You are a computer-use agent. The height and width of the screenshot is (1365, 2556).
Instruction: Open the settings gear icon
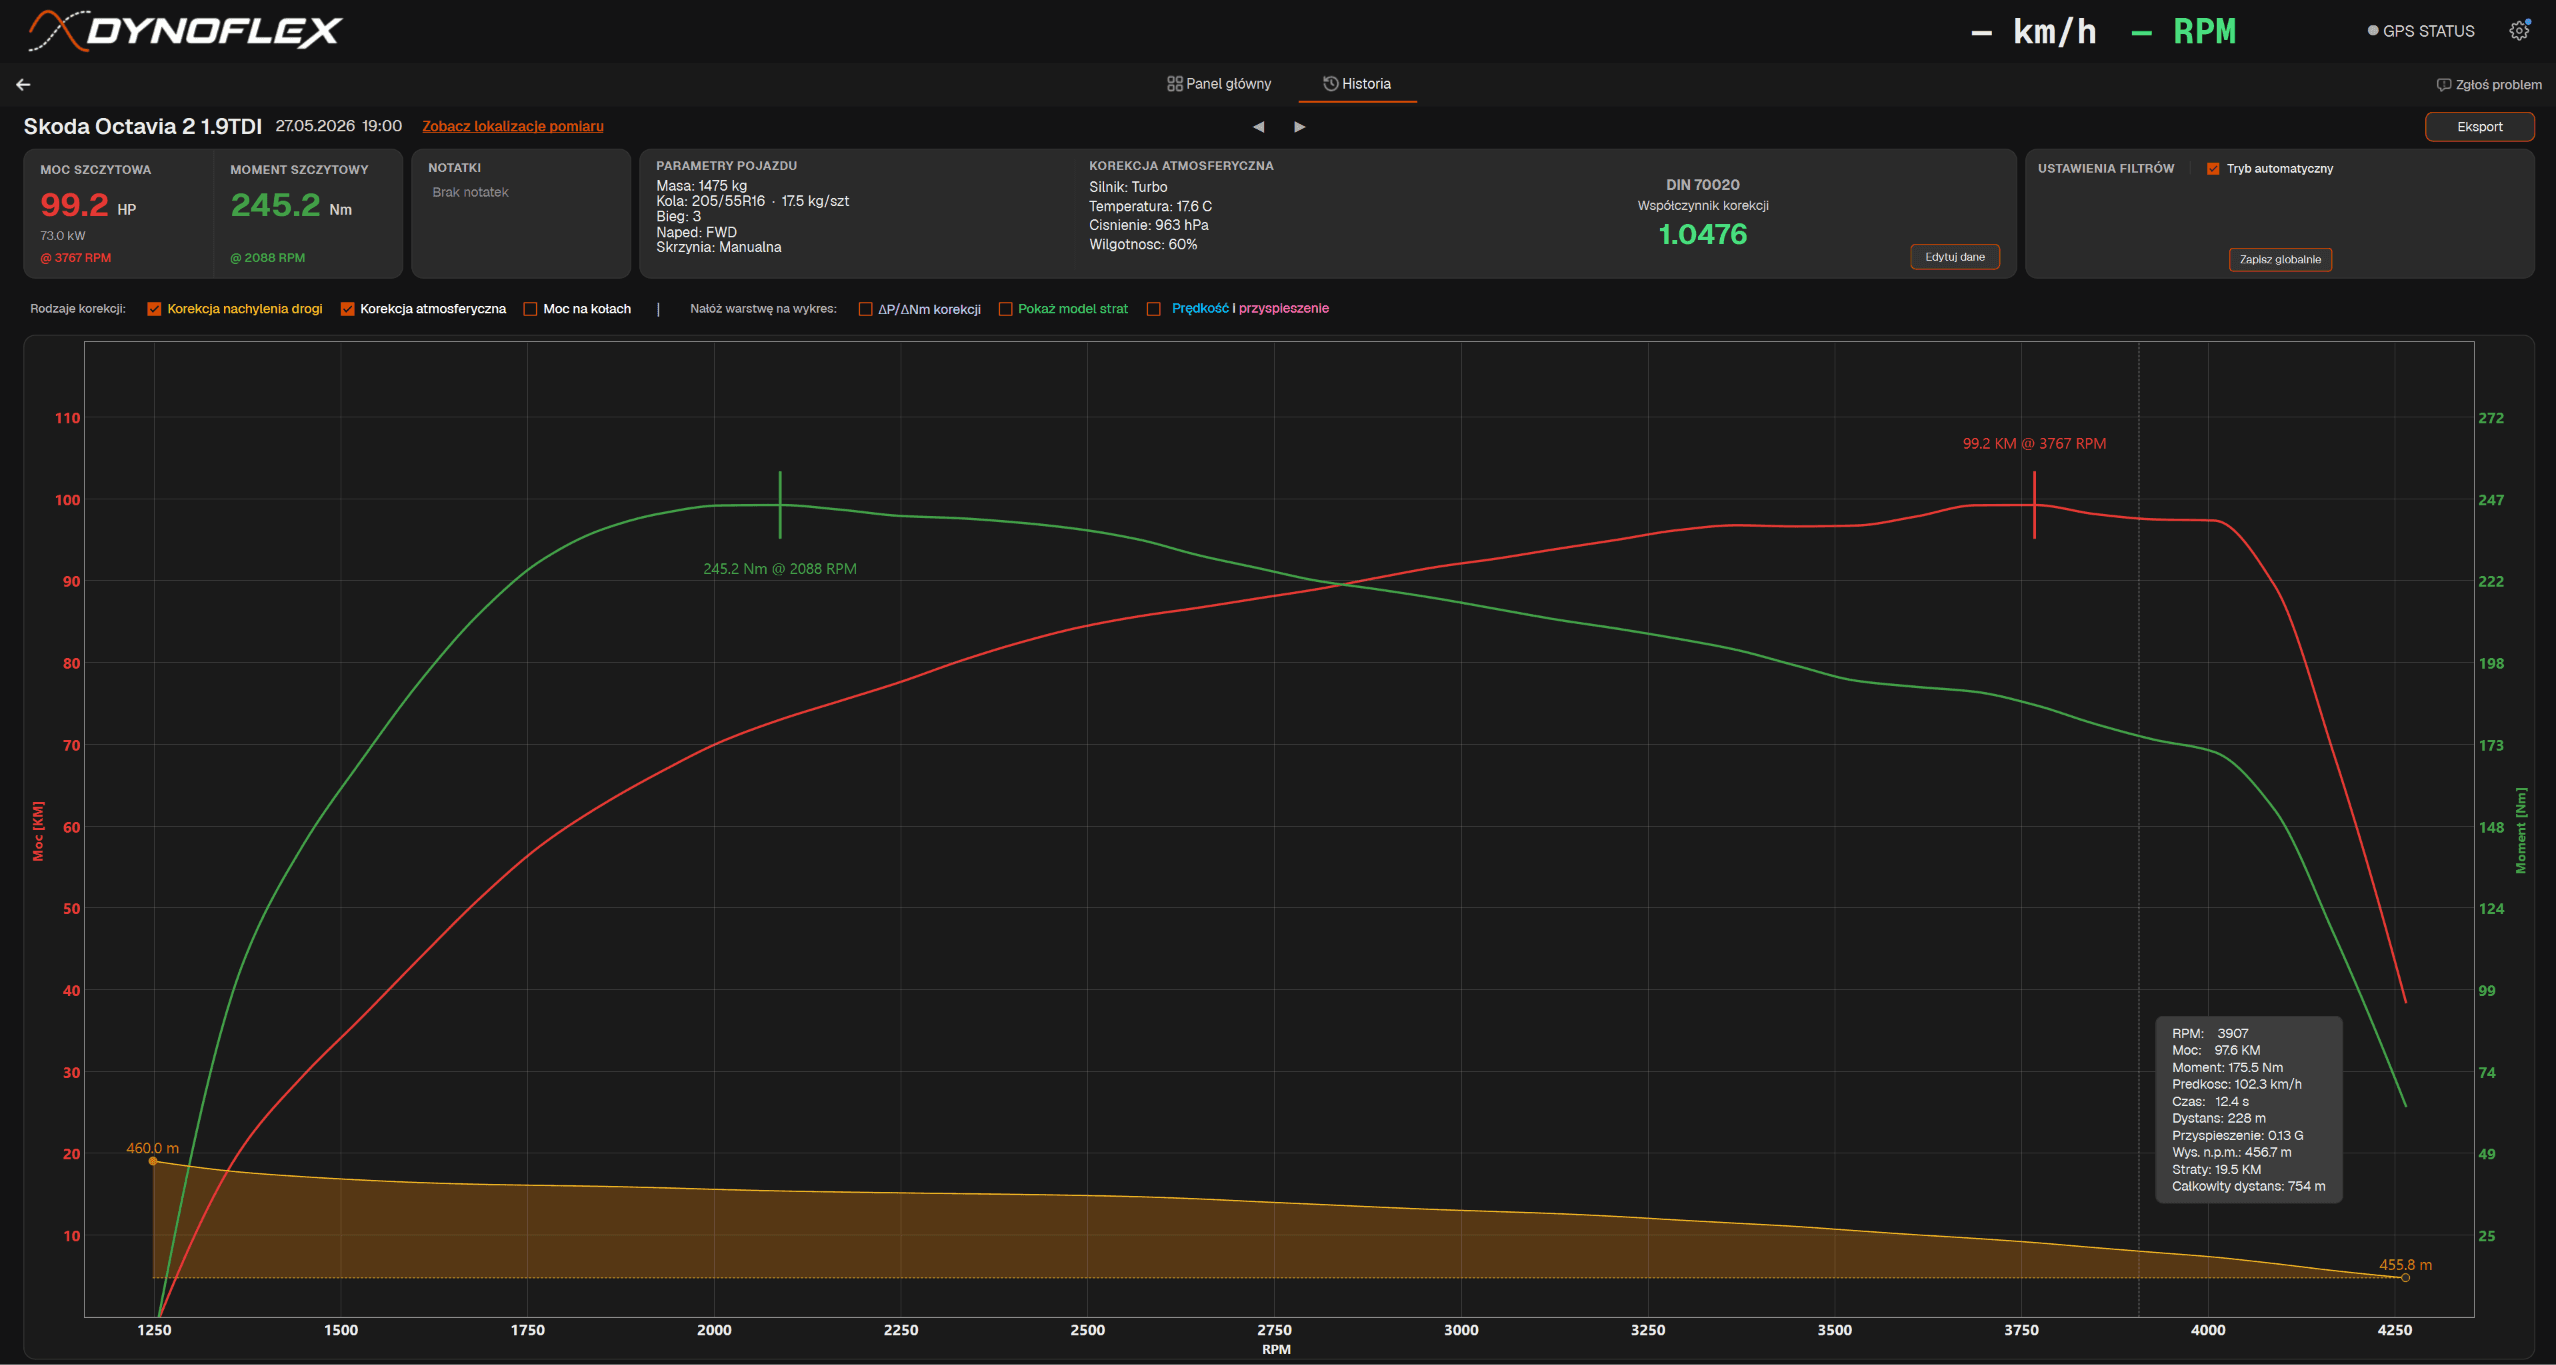[x=2519, y=31]
